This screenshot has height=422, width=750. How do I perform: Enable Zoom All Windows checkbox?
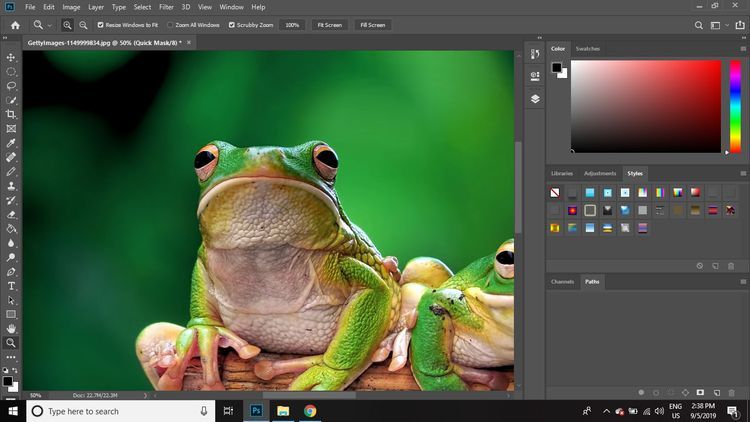(x=170, y=25)
